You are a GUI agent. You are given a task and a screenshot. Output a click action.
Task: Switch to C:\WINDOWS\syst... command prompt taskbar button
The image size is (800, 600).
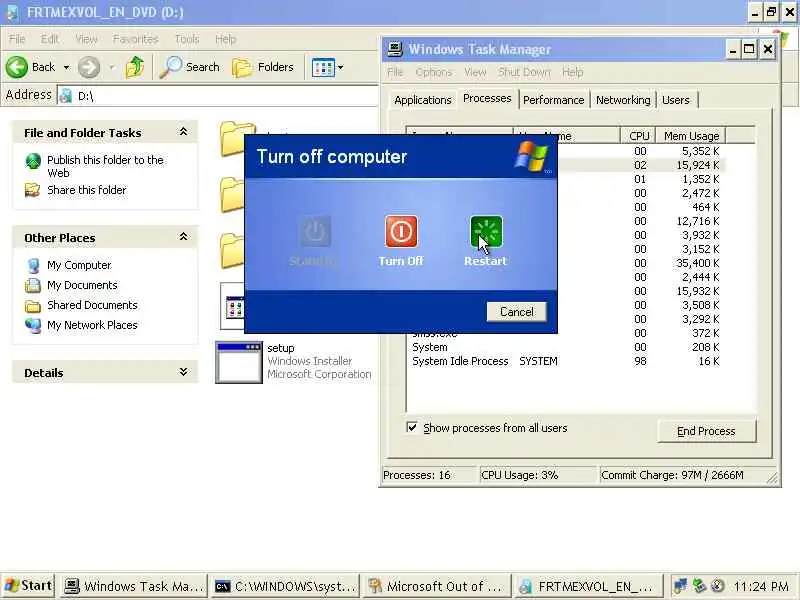tap(285, 586)
